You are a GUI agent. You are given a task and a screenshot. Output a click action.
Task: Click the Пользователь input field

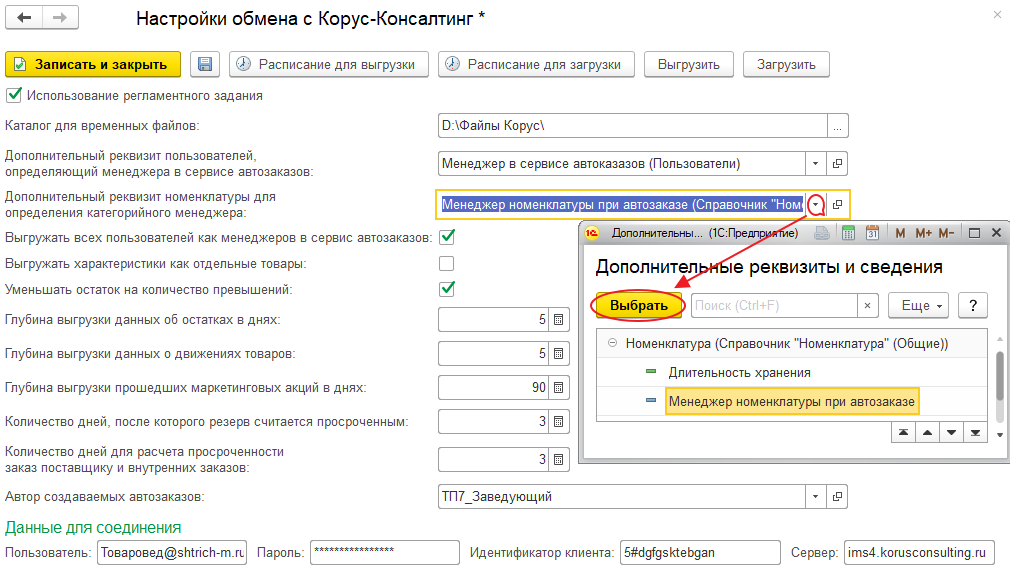point(172,553)
